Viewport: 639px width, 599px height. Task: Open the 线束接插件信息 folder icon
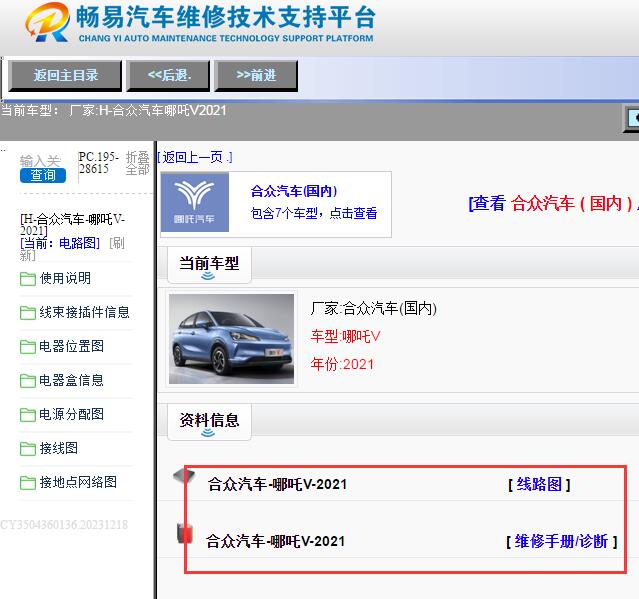28,313
